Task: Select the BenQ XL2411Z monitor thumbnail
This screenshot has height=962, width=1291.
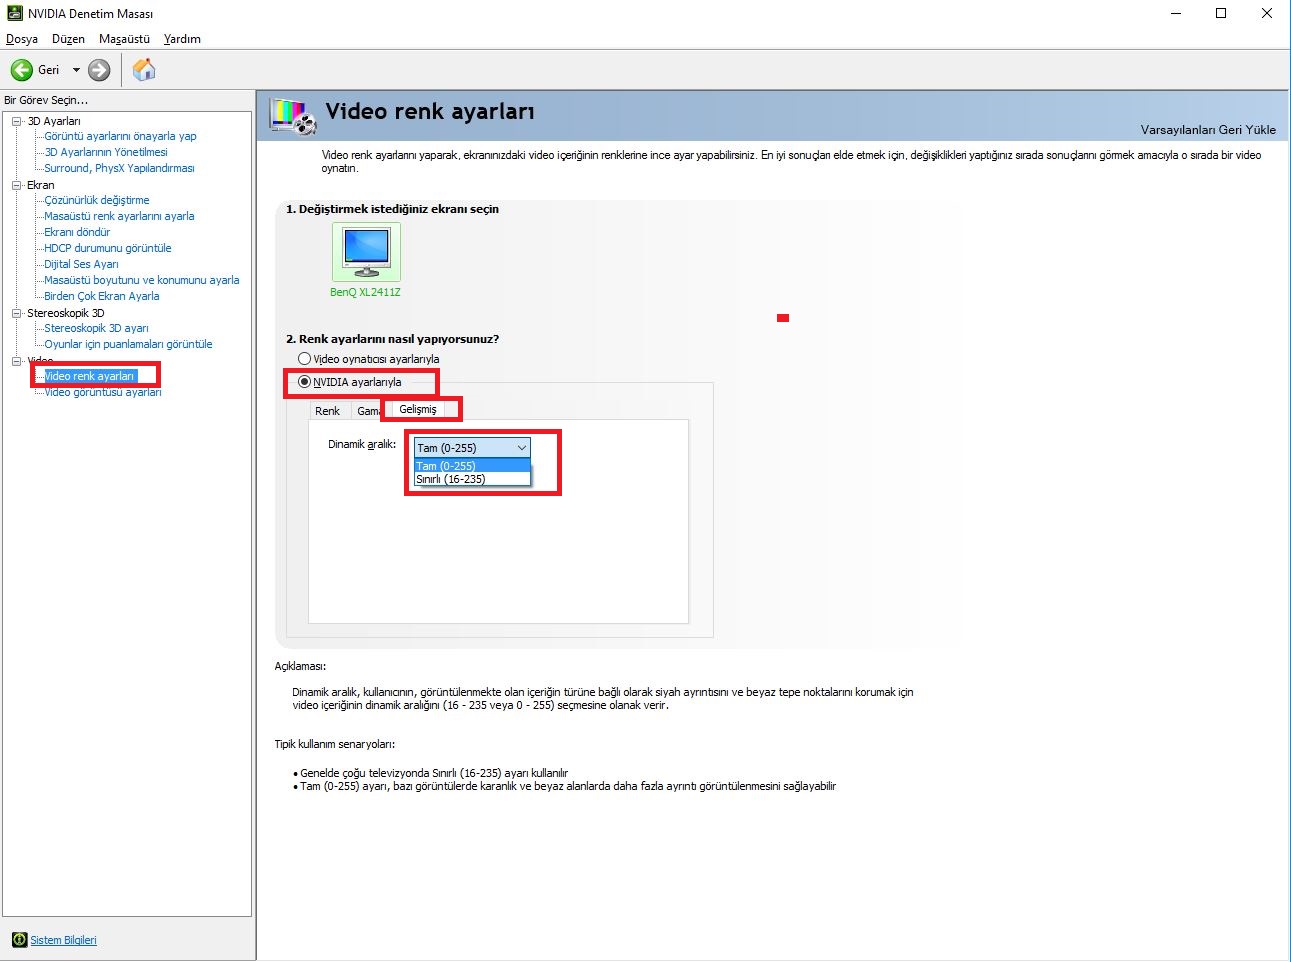Action: click(366, 252)
